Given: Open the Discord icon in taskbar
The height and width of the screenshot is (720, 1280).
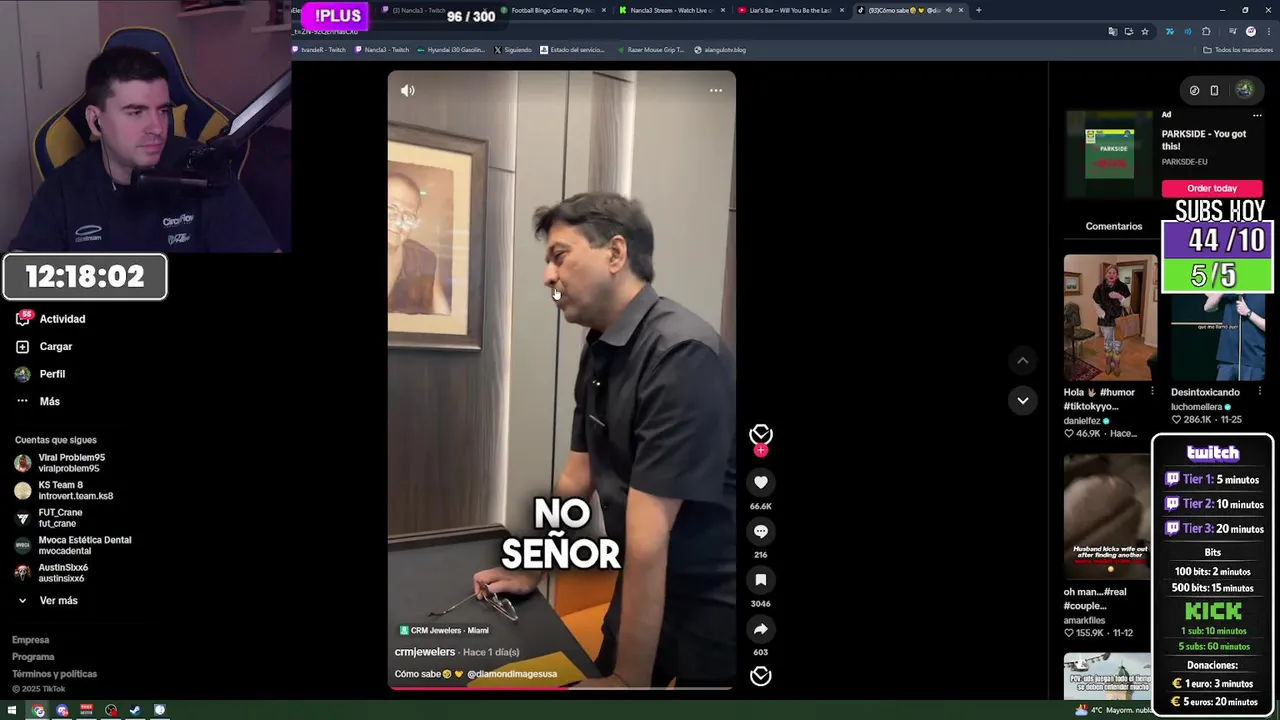Looking at the screenshot, I should [62, 711].
